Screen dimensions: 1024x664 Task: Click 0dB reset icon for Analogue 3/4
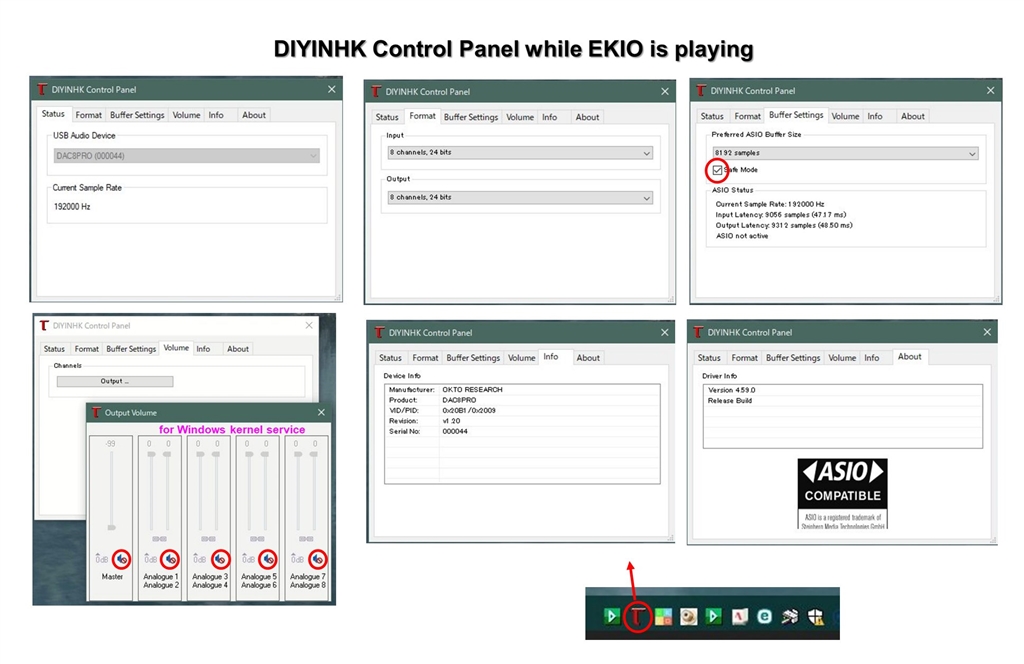(199, 559)
